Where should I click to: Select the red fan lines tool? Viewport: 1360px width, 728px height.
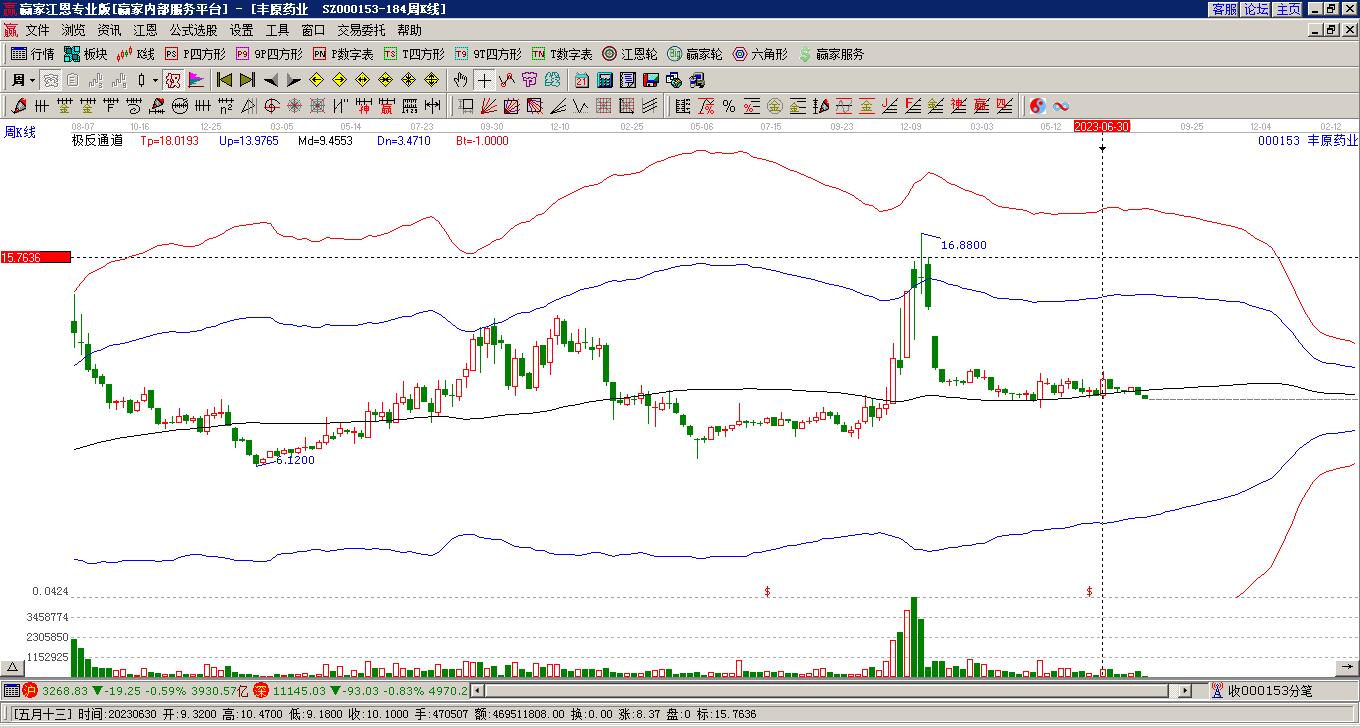tap(488, 106)
